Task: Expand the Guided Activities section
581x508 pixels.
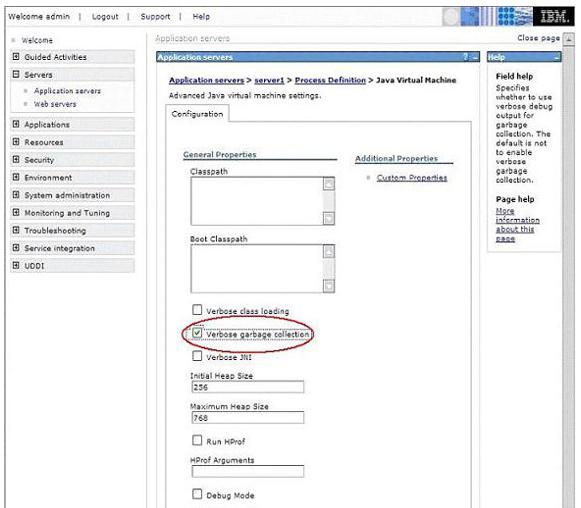Action: (x=16, y=56)
